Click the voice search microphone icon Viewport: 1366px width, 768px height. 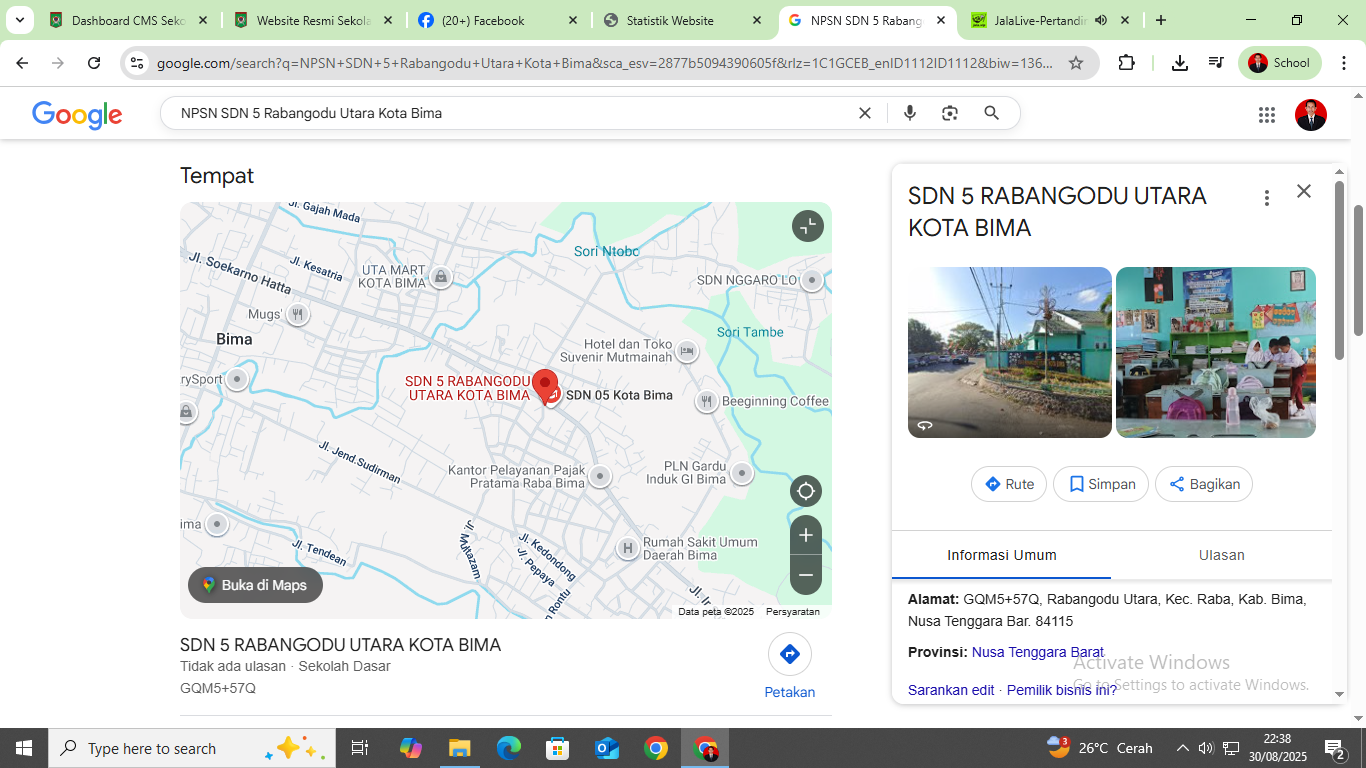tap(910, 113)
